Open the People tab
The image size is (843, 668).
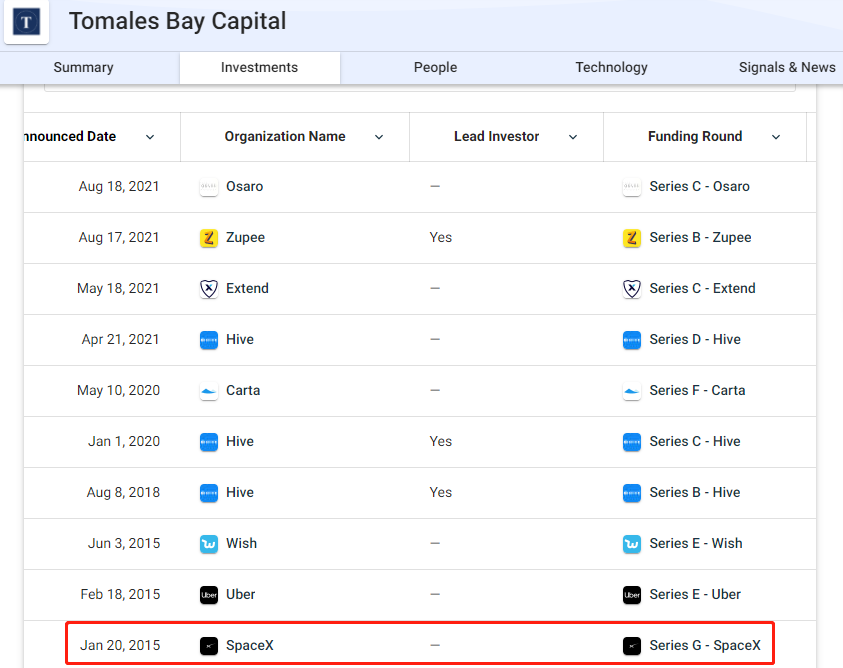coord(435,68)
